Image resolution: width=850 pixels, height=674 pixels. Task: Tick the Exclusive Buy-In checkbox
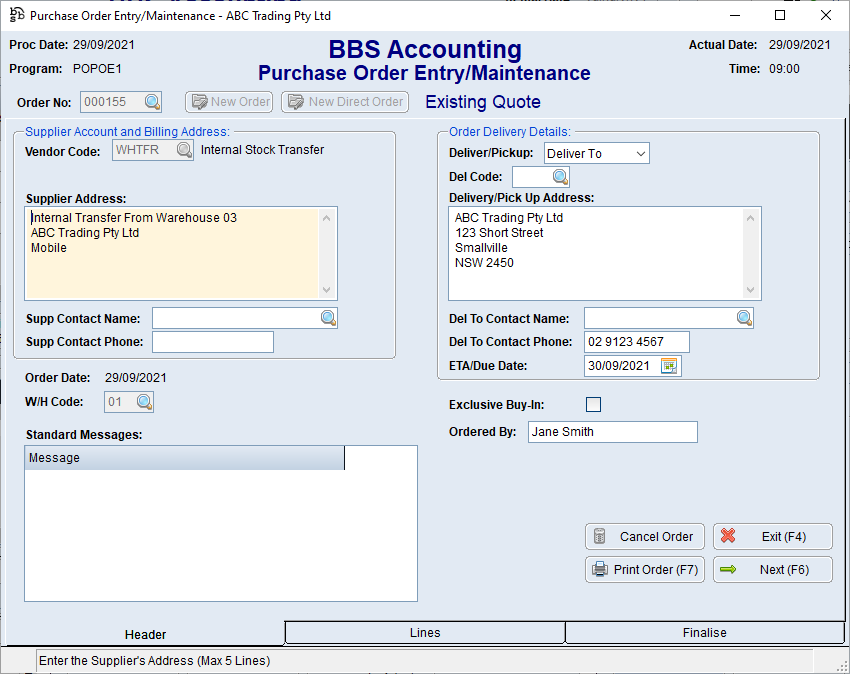point(593,405)
